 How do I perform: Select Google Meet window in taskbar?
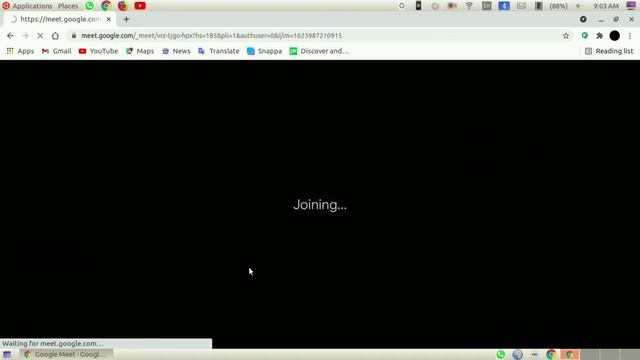(x=67, y=354)
